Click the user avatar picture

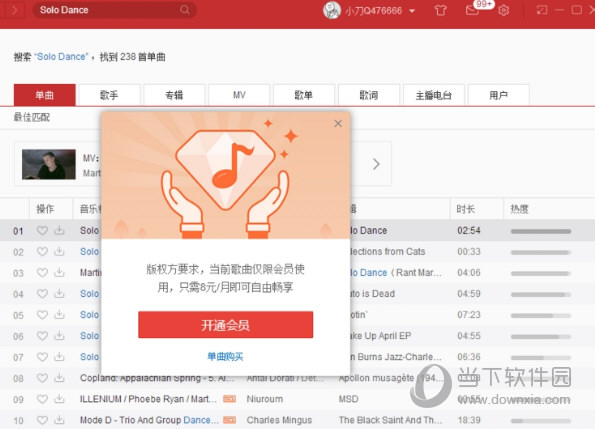tap(332, 10)
